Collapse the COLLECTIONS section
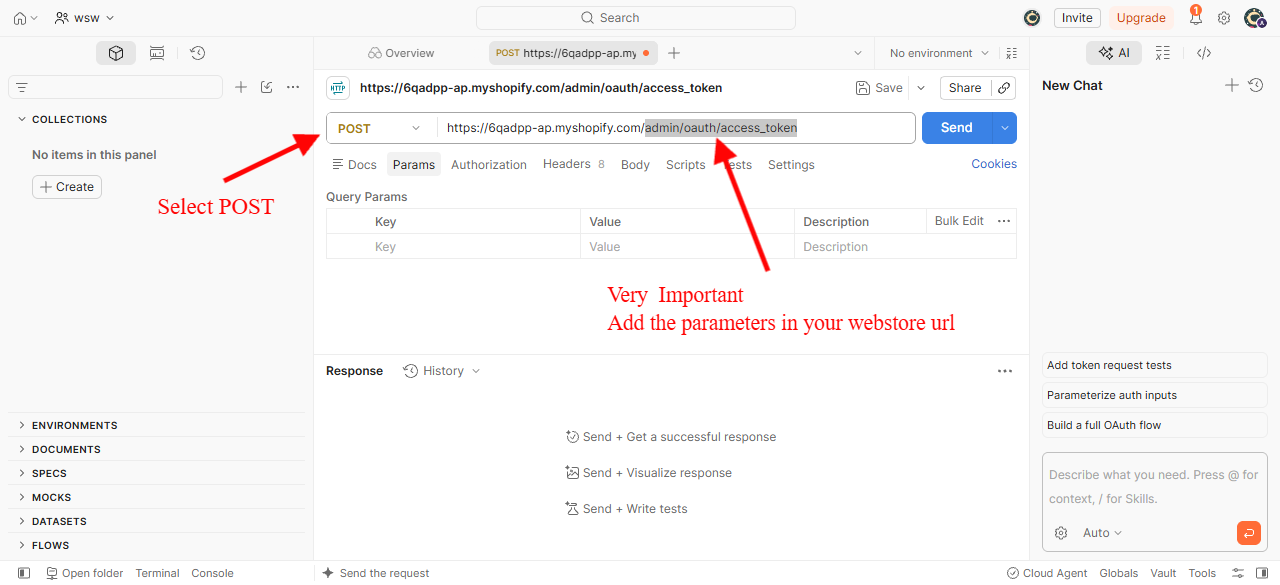This screenshot has width=1280, height=585. [x=22, y=119]
